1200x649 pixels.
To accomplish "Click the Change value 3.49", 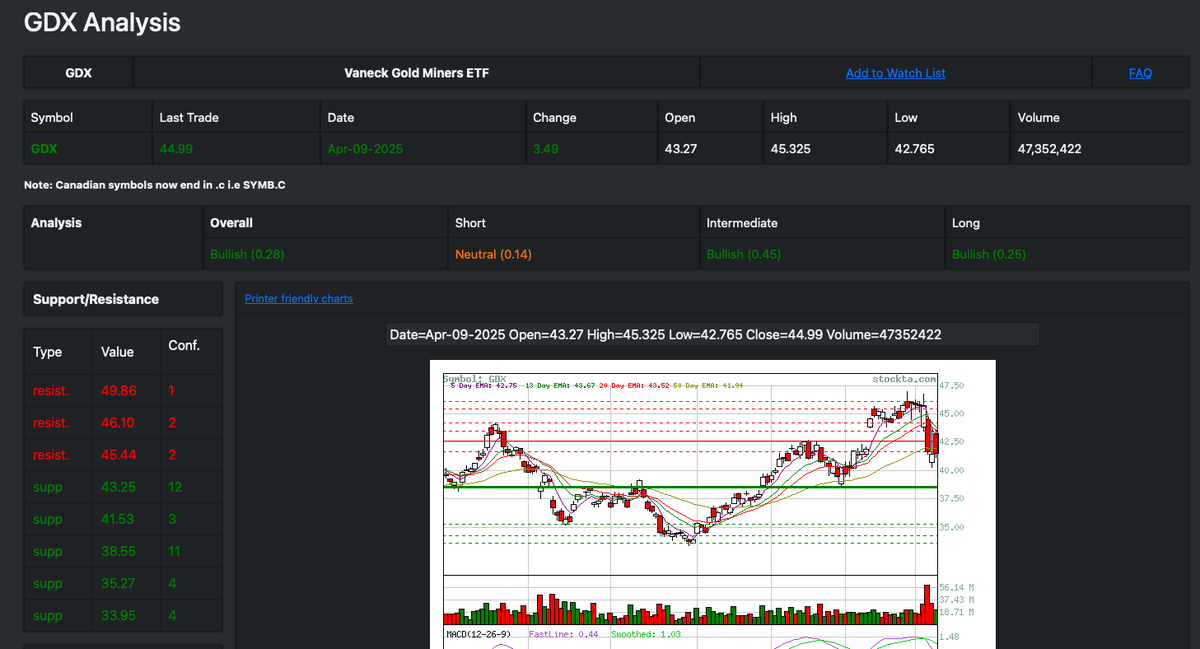I will 546,149.
